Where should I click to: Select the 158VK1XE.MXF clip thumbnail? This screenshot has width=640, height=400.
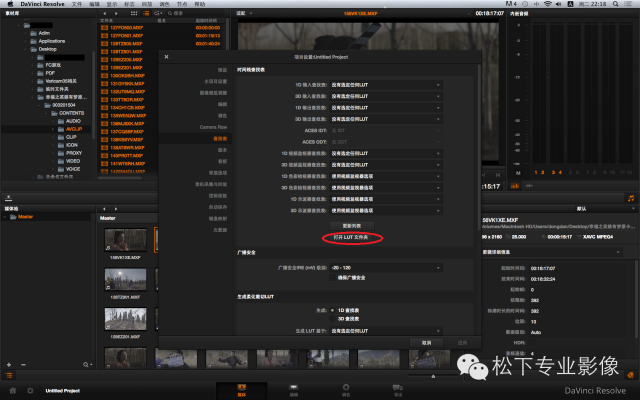(125, 240)
